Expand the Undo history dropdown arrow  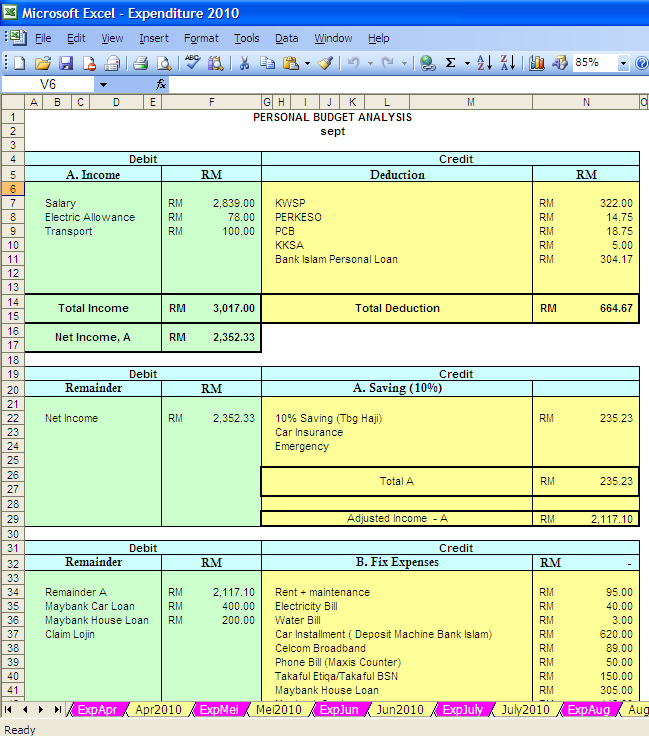(x=370, y=63)
